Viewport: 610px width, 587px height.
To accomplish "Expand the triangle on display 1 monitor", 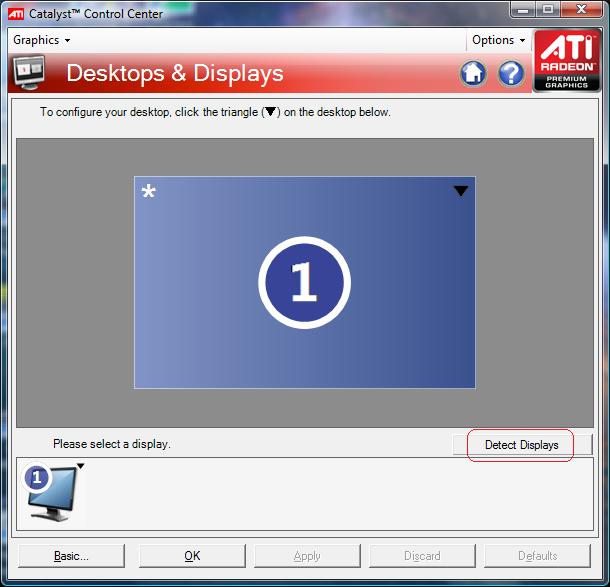I will (x=81, y=466).
